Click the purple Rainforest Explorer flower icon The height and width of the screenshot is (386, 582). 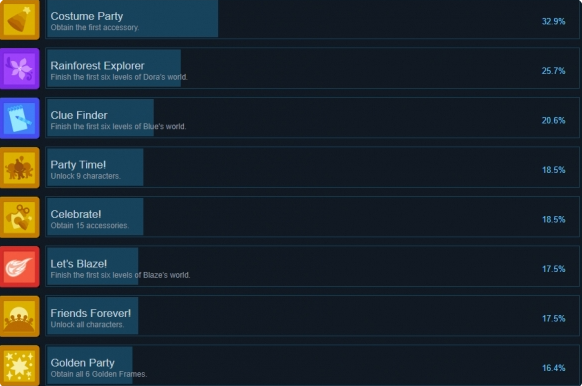[20, 69]
